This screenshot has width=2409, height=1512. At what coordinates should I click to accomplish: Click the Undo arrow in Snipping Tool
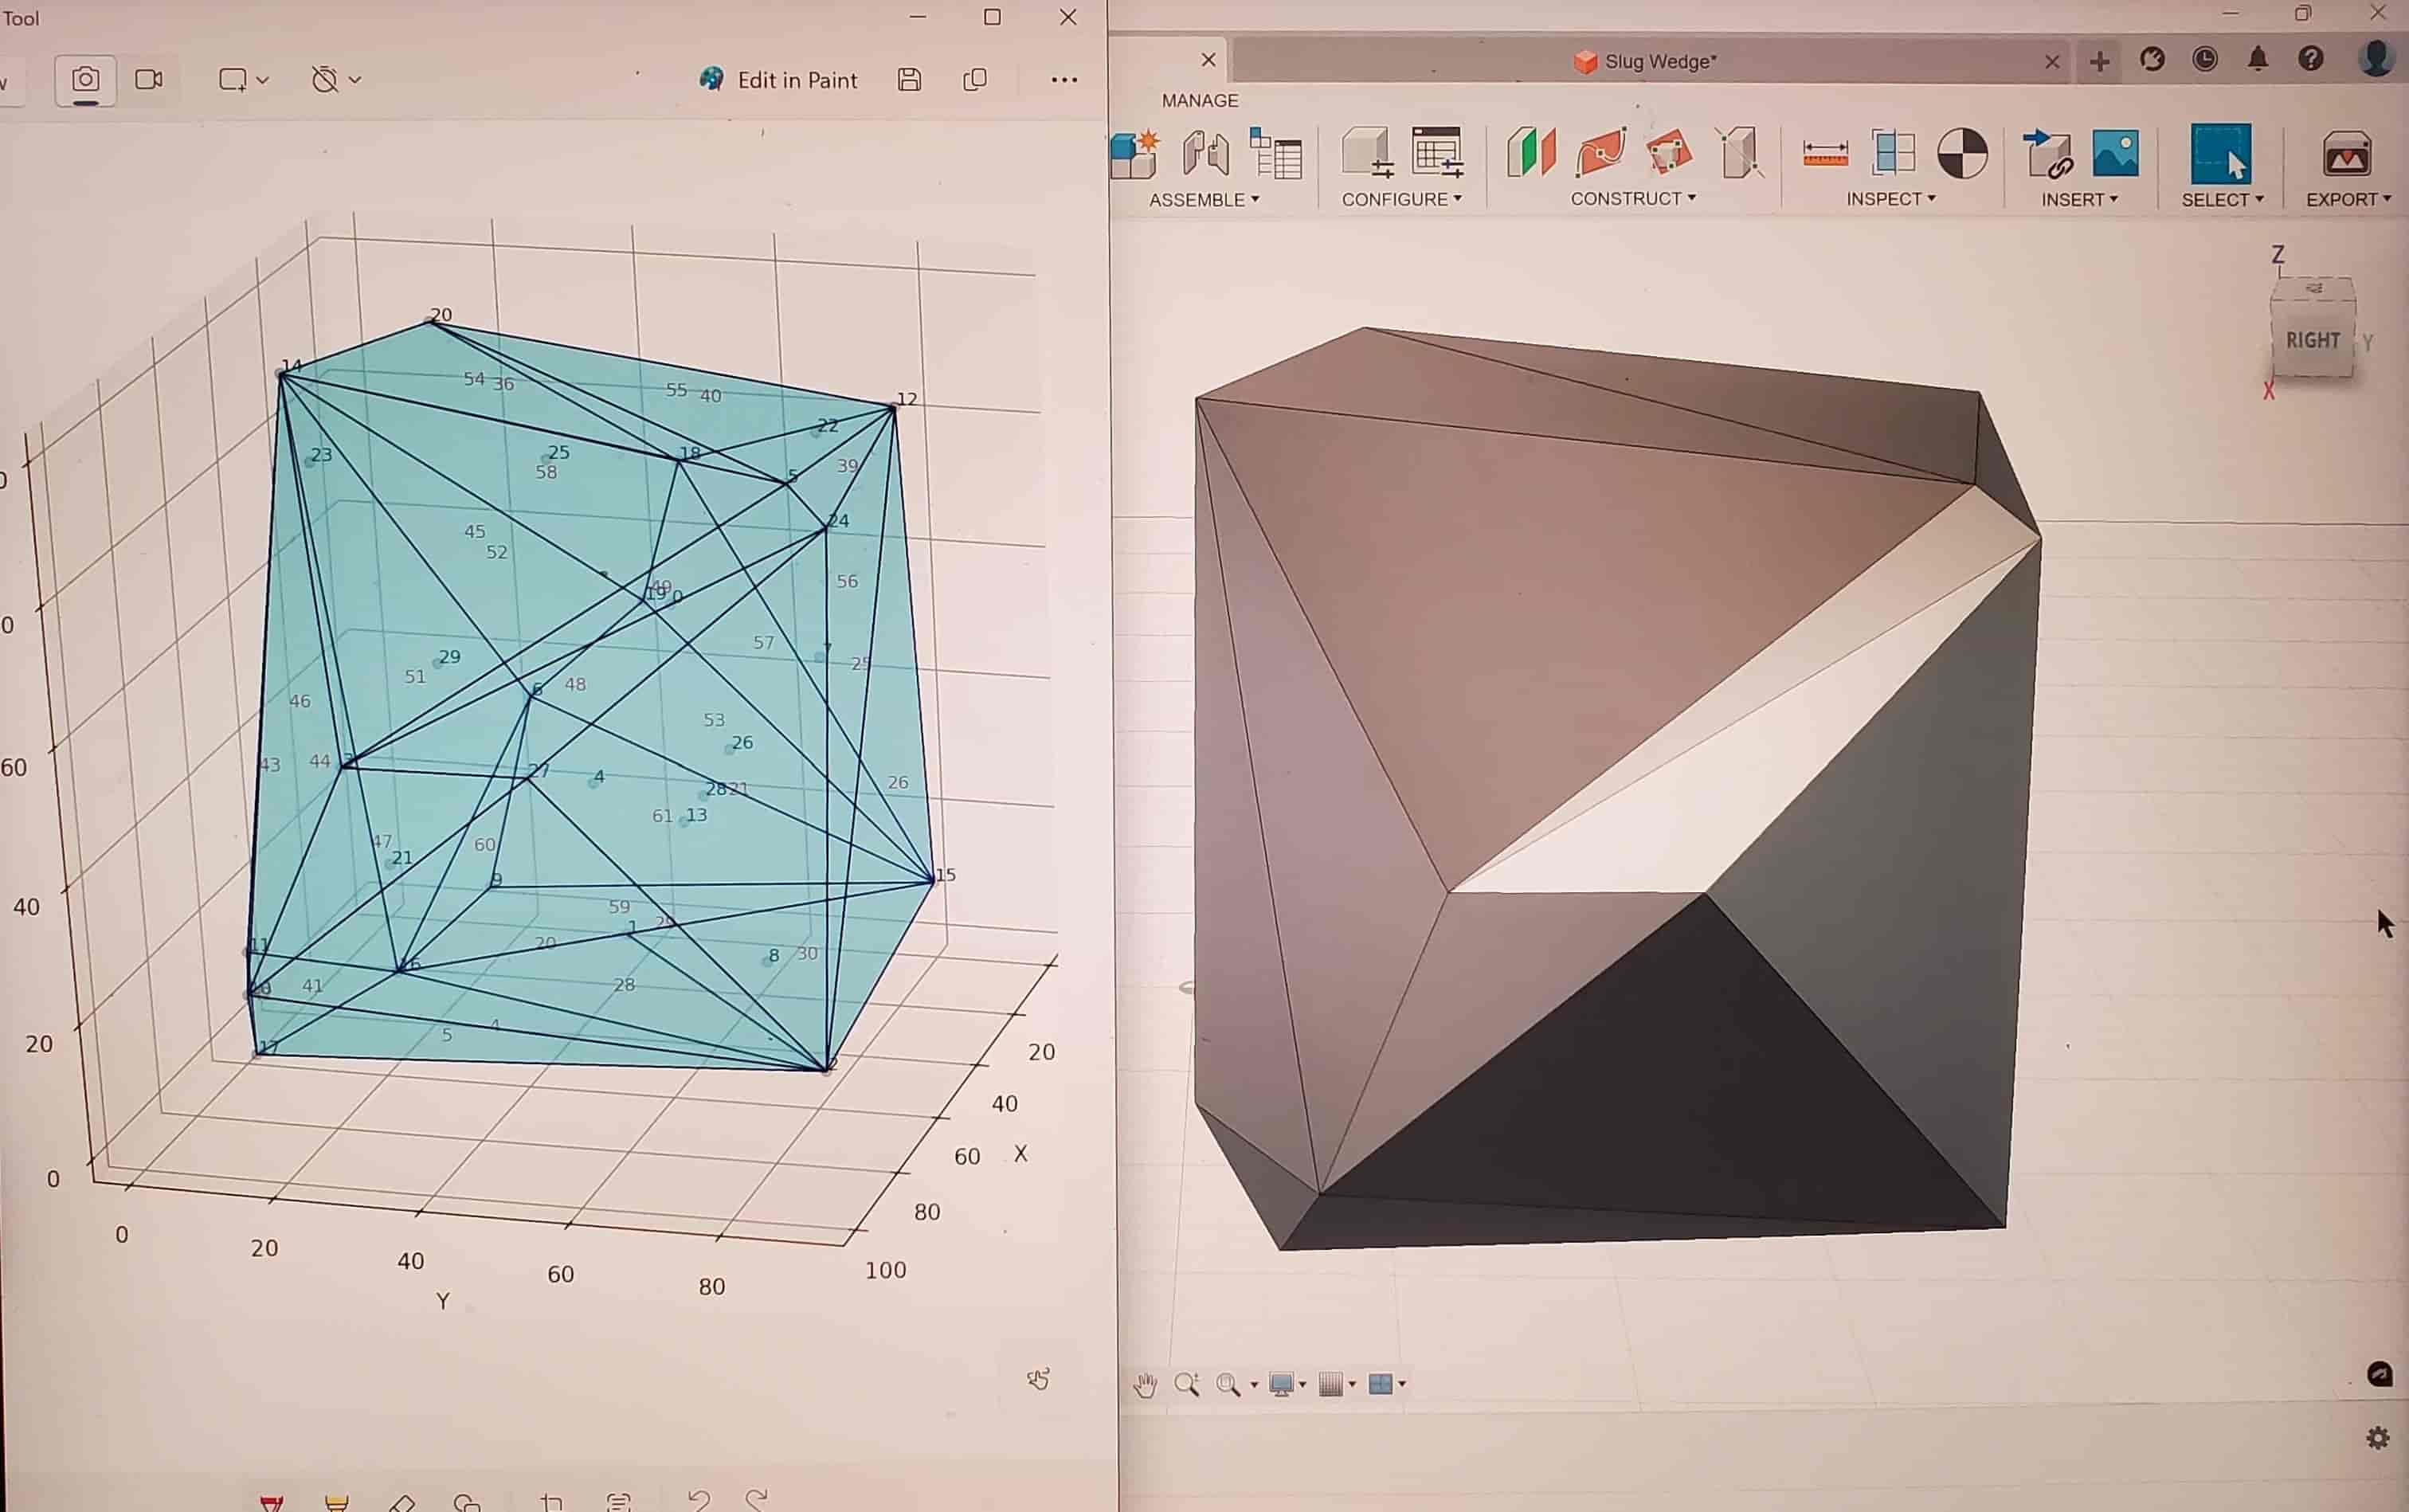tap(699, 1500)
